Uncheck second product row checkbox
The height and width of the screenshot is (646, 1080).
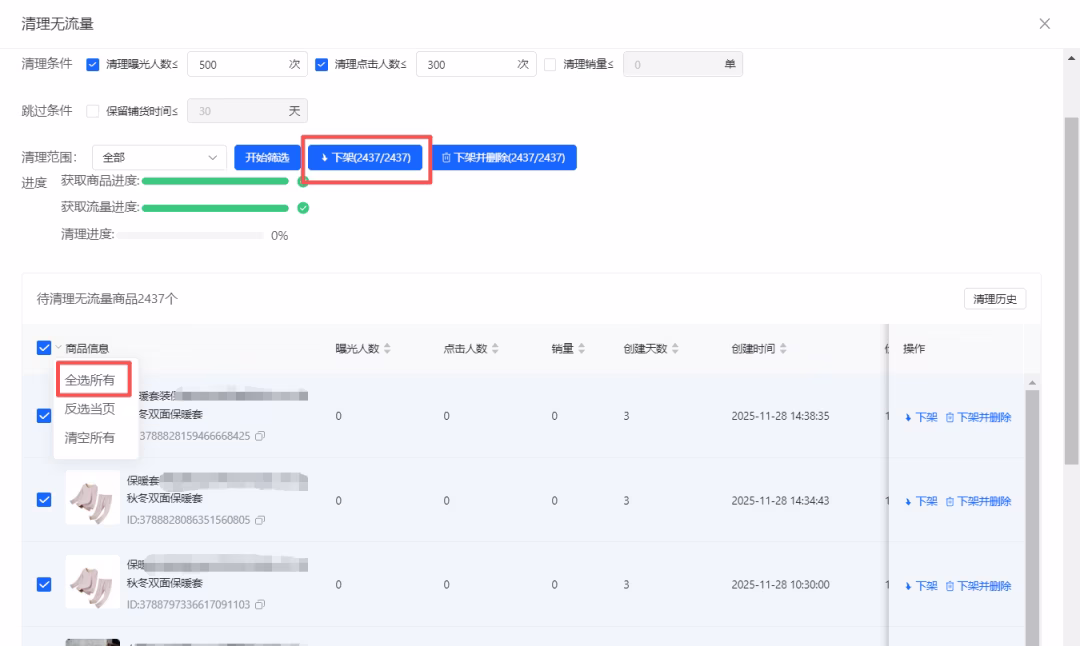[x=43, y=500]
